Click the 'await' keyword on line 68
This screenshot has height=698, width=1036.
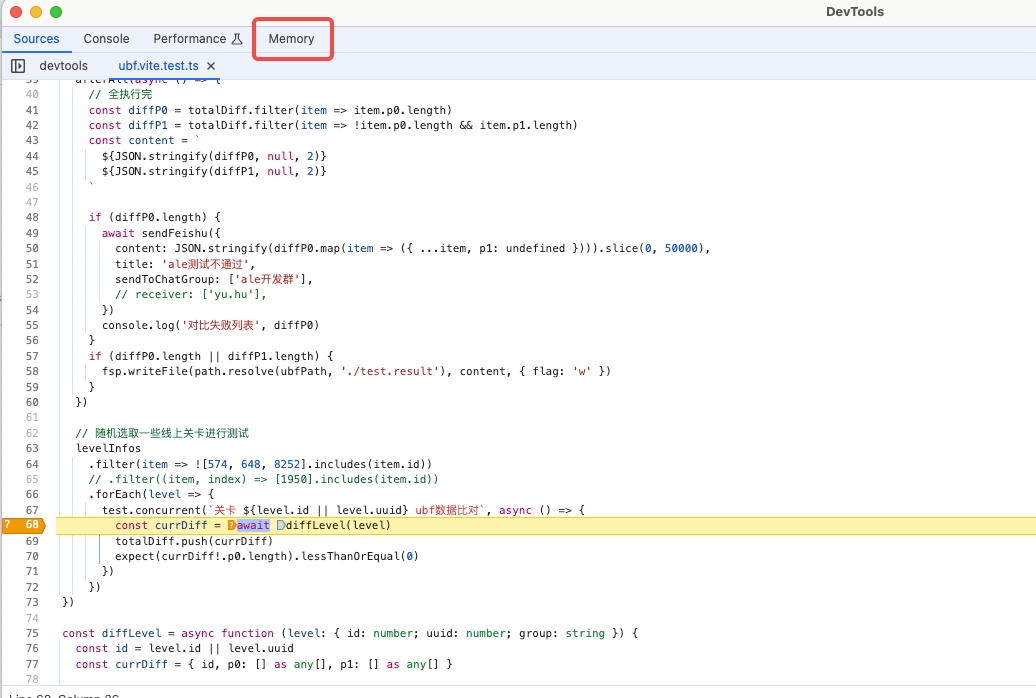253,525
